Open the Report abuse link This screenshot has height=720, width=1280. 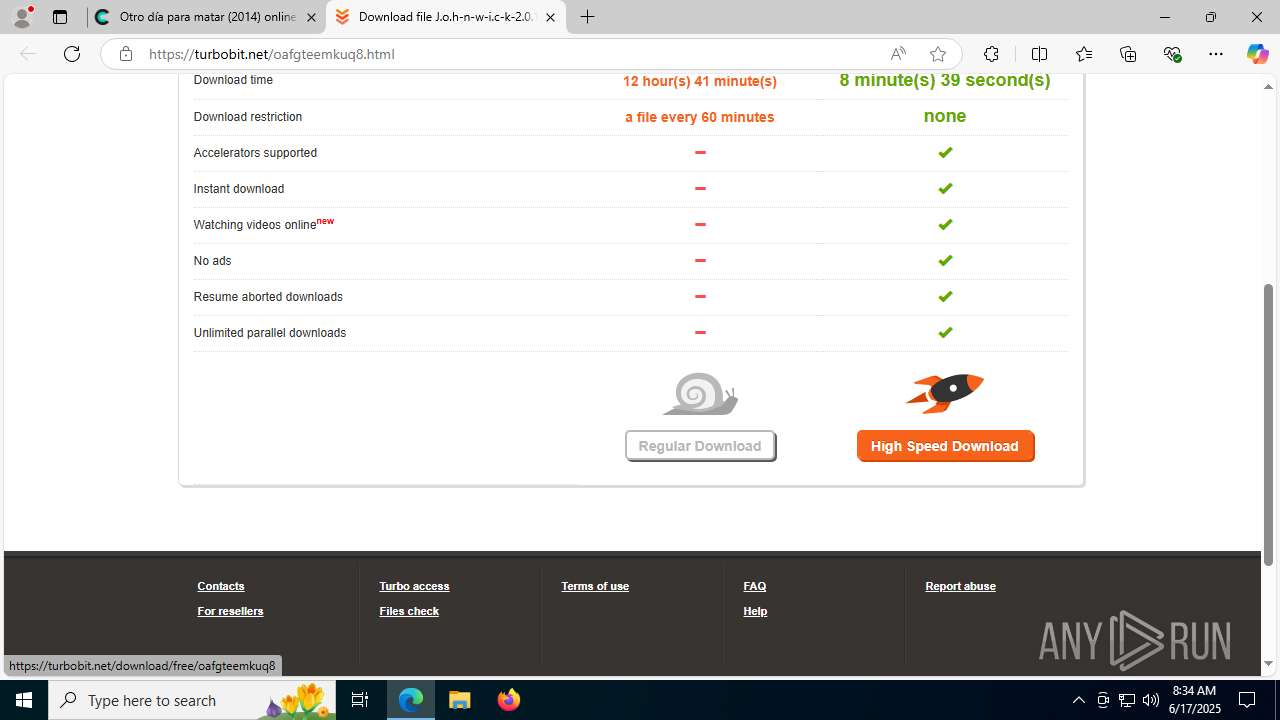[960, 586]
